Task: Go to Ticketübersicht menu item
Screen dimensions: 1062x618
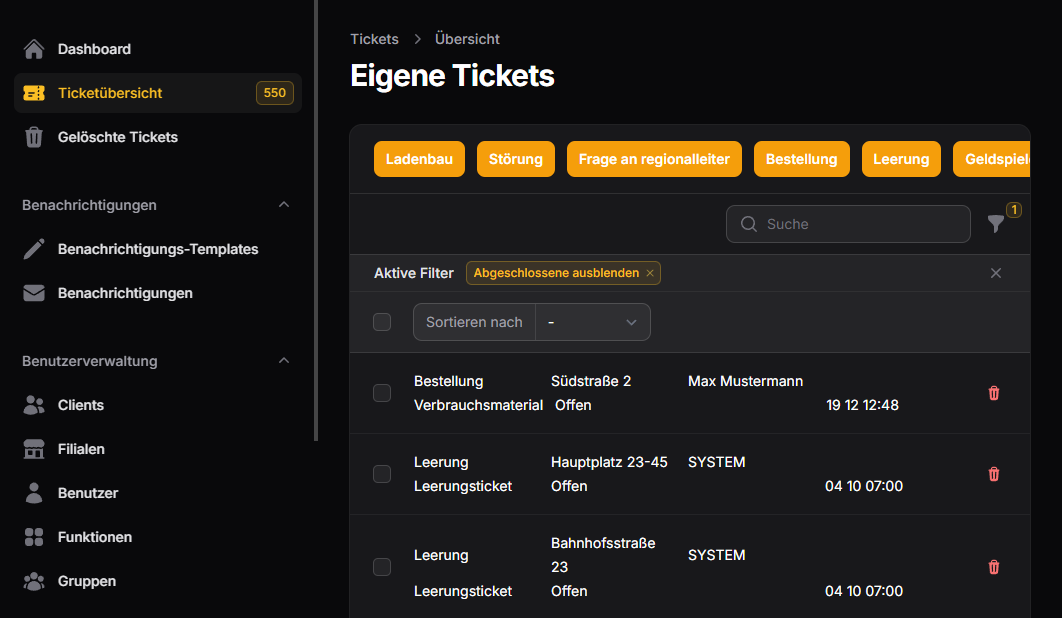Action: pyautogui.click(x=158, y=93)
